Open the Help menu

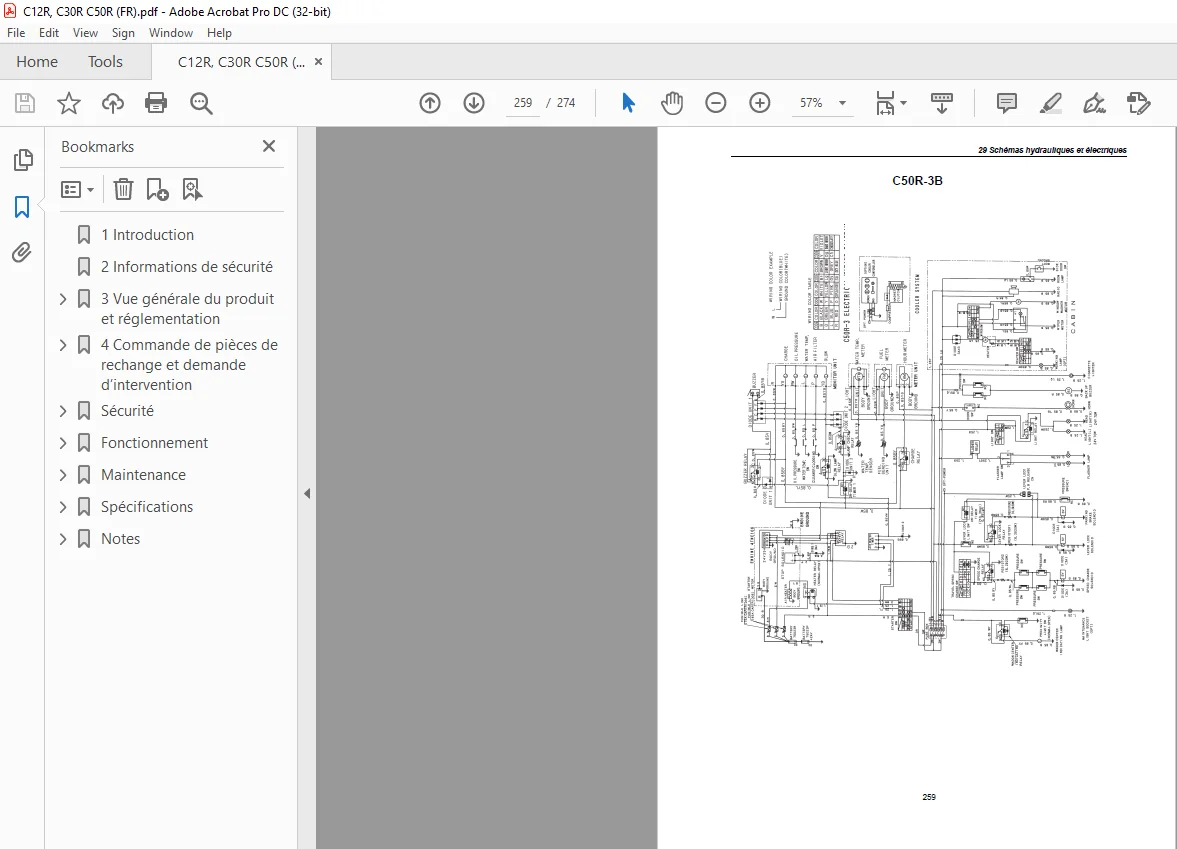click(219, 33)
